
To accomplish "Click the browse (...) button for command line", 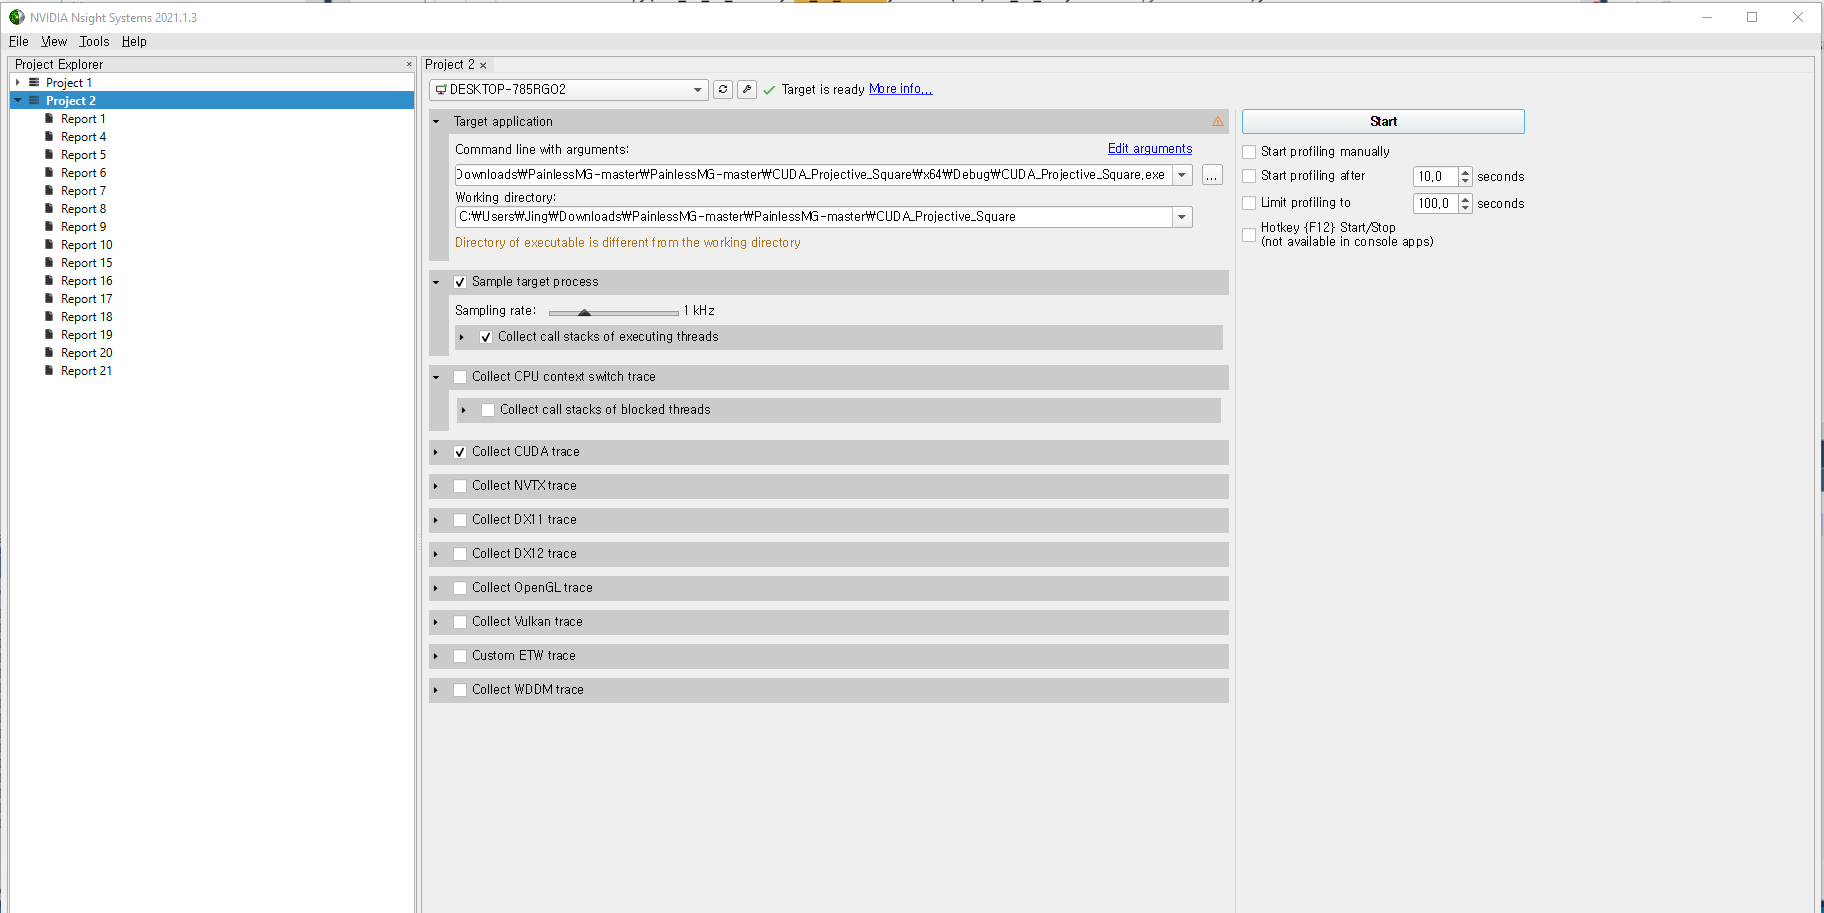I will pyautogui.click(x=1212, y=175).
